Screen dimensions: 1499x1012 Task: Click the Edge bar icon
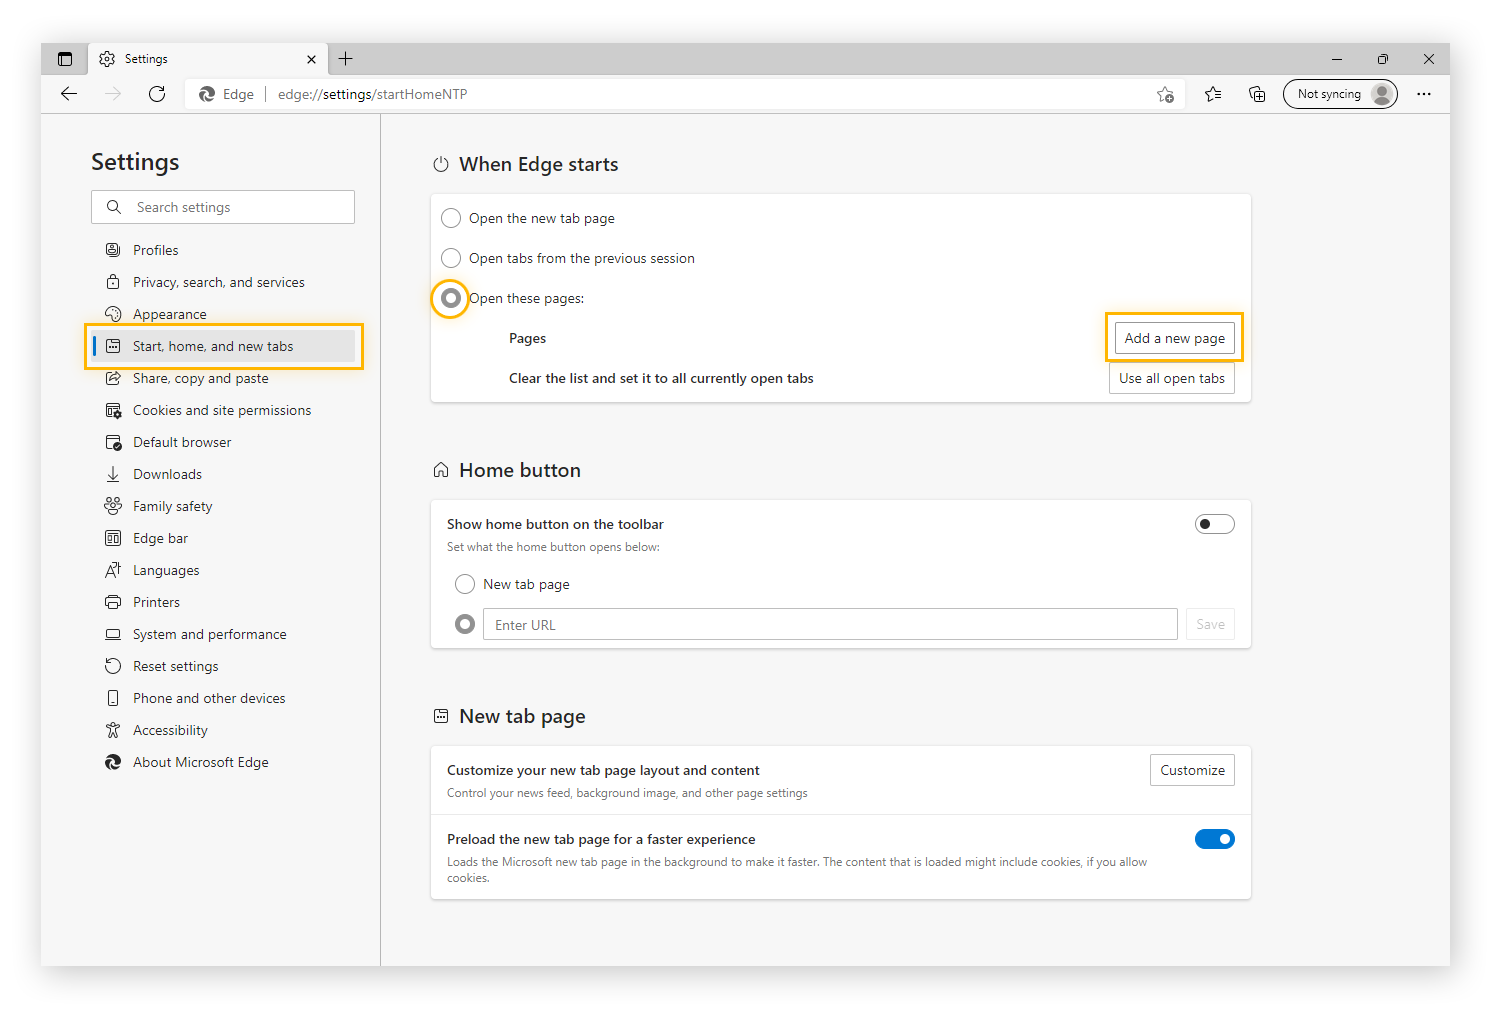(x=113, y=538)
